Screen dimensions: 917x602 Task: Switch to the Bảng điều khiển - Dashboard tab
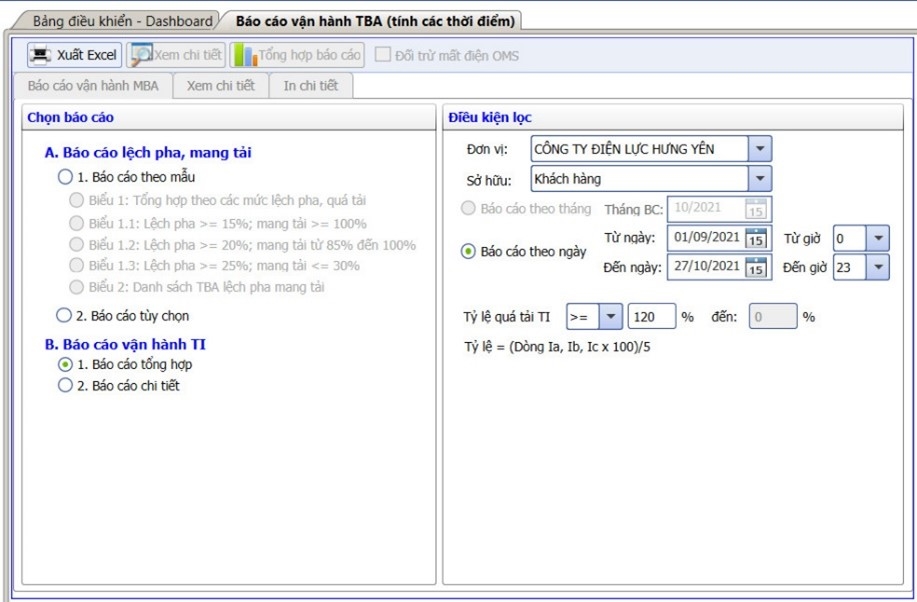point(122,20)
